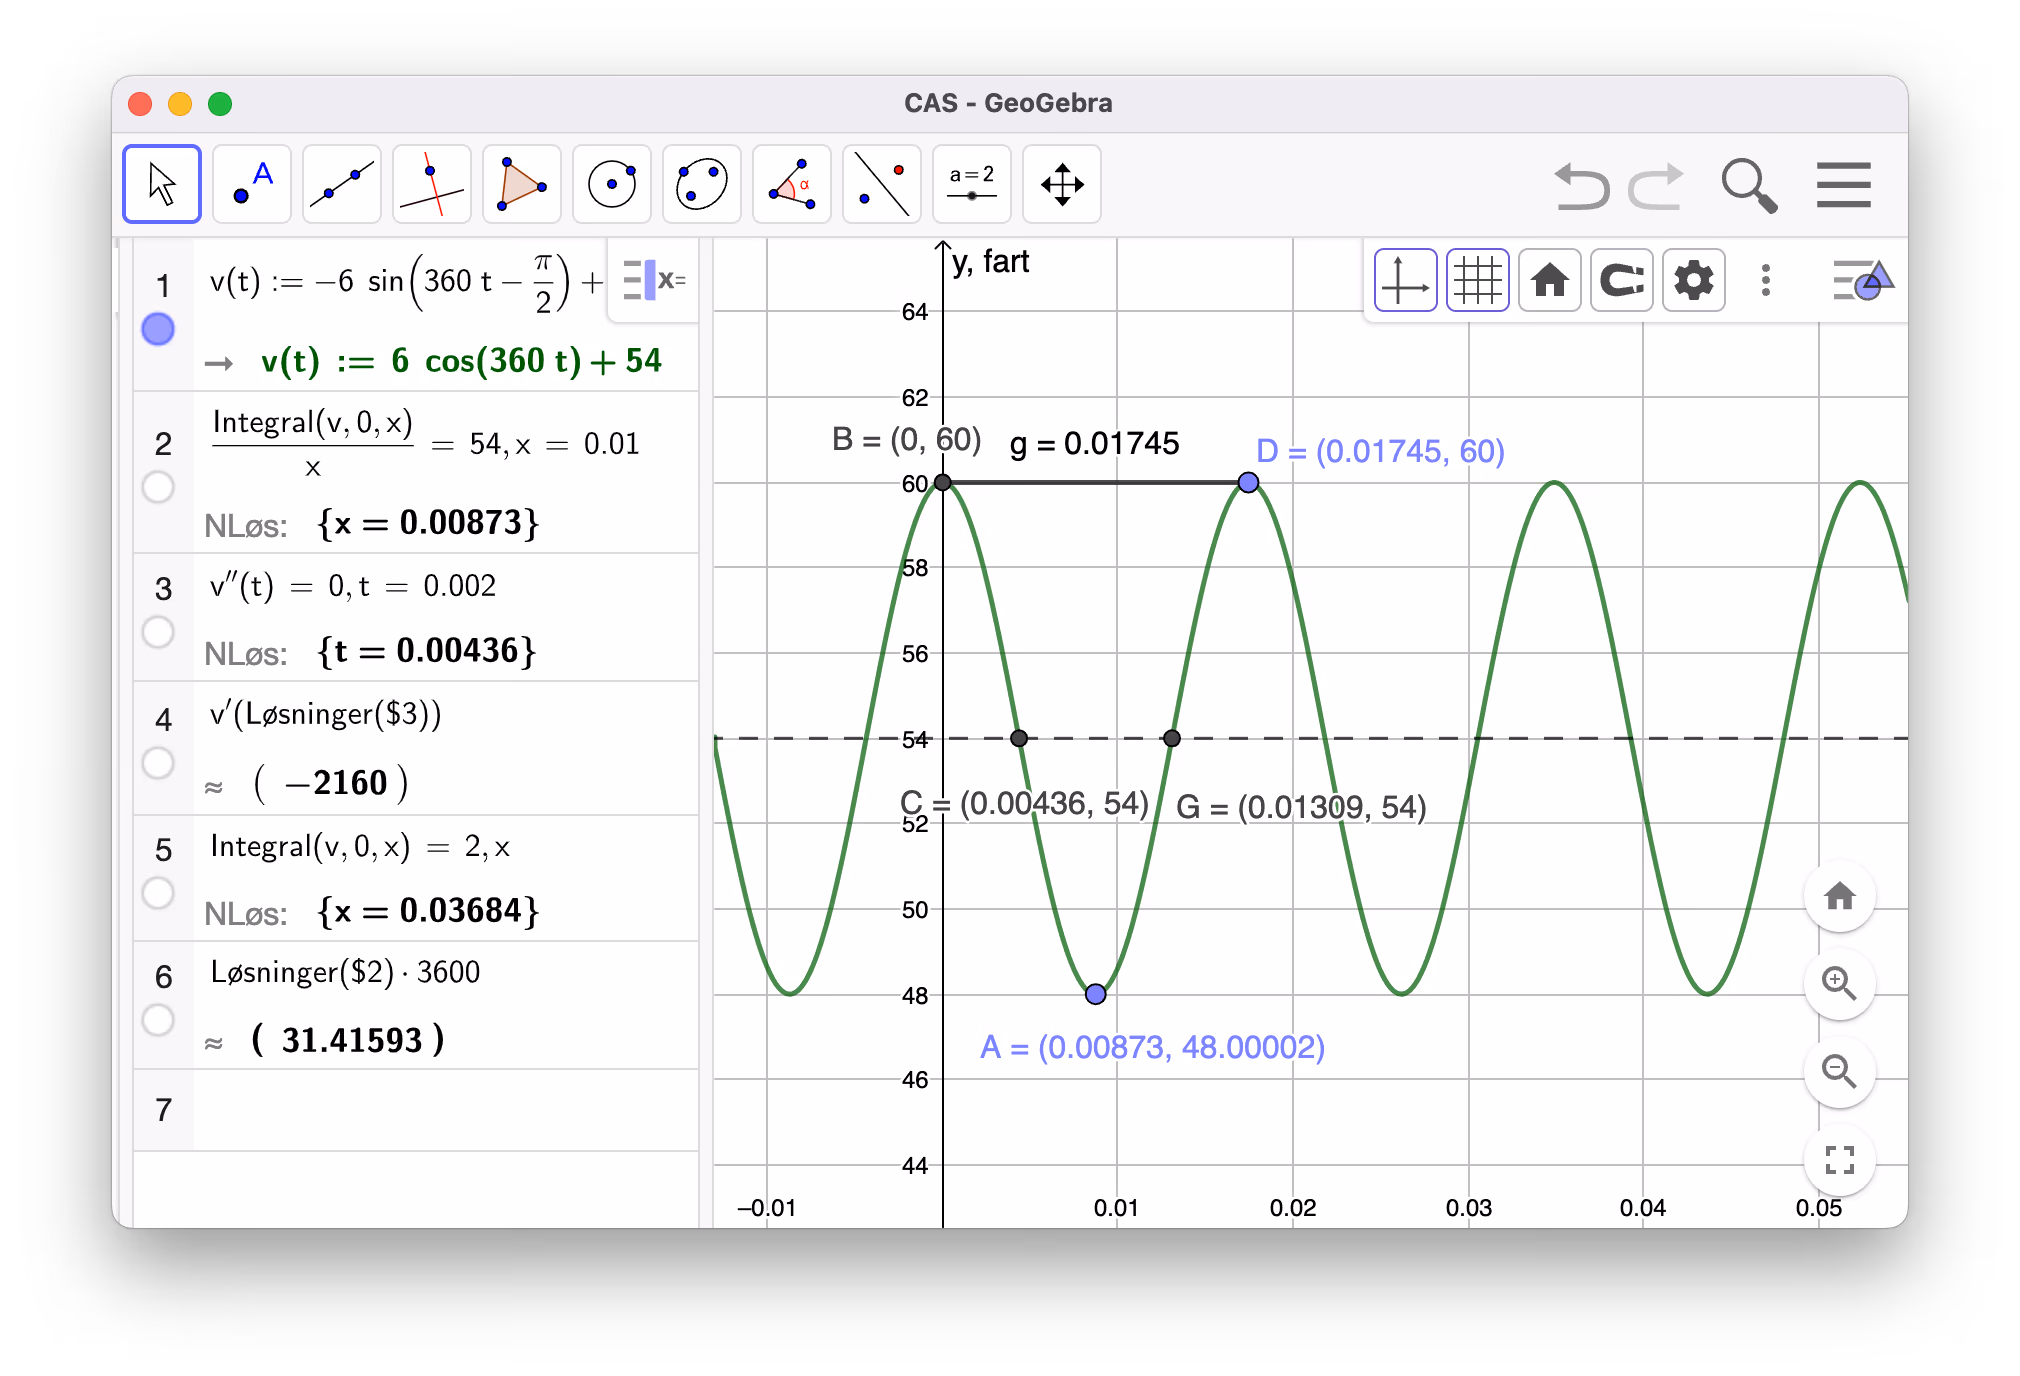Toggle the grid display button

pos(1478,280)
